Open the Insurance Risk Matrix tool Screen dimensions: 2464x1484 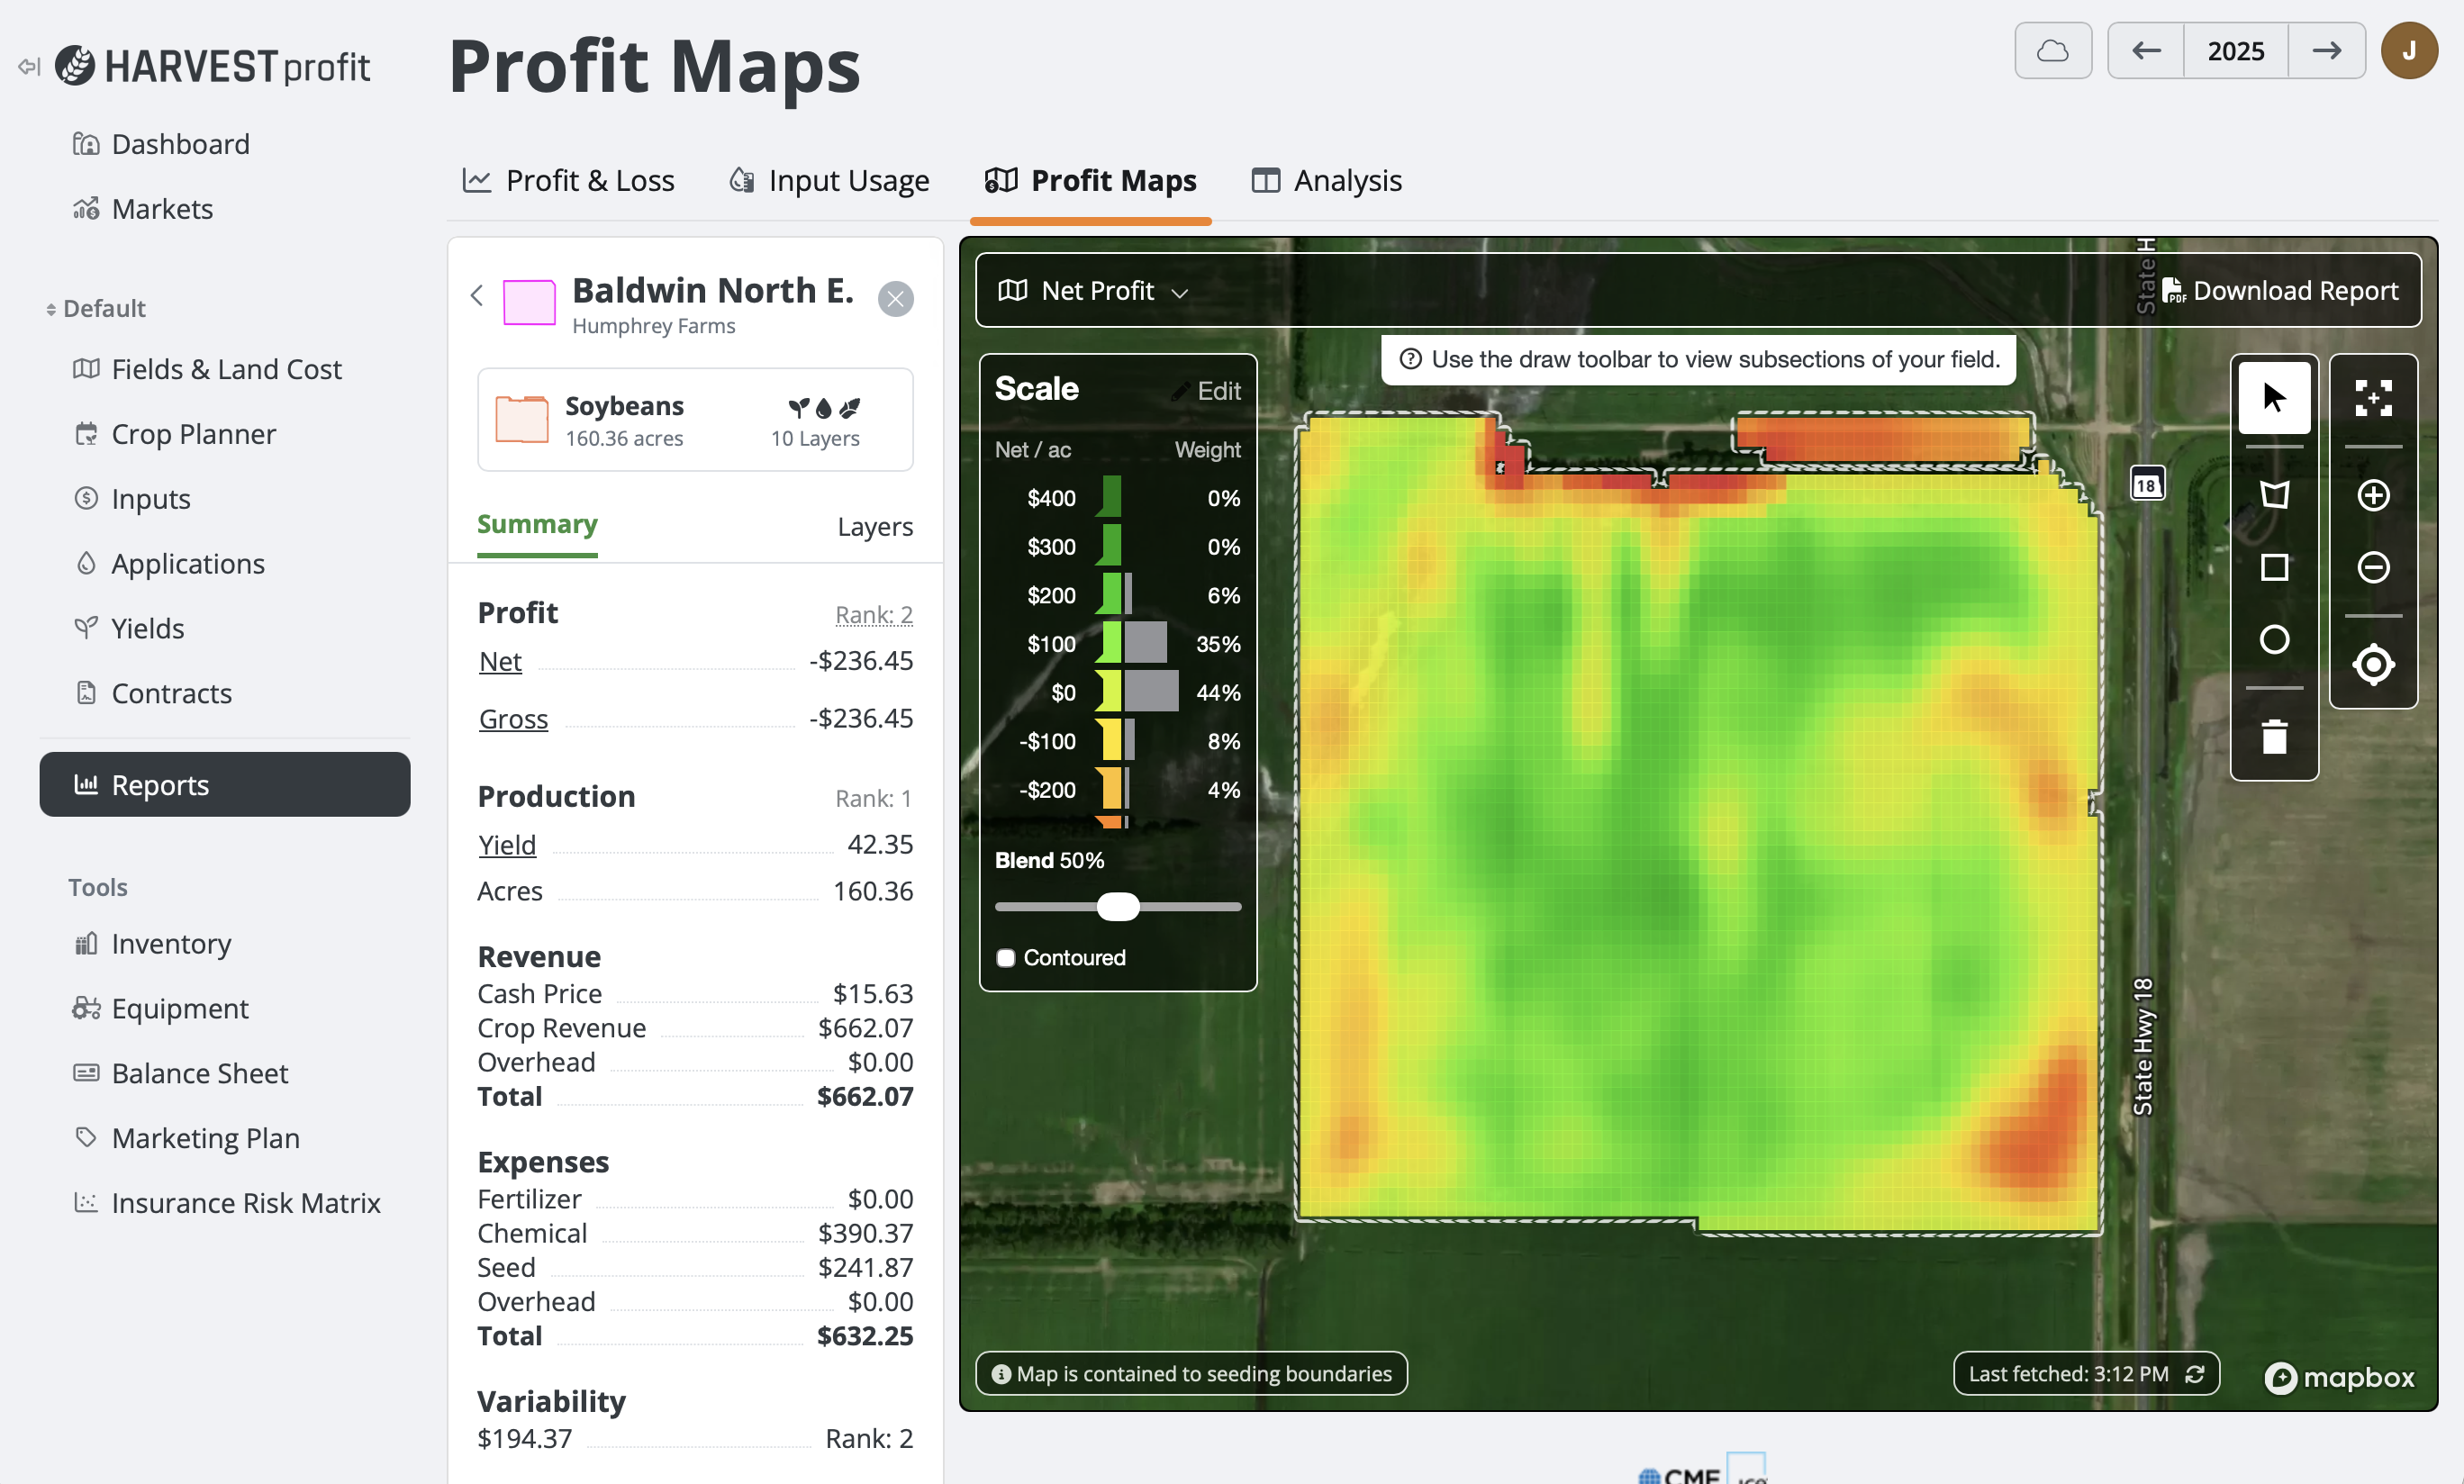[x=245, y=1202]
